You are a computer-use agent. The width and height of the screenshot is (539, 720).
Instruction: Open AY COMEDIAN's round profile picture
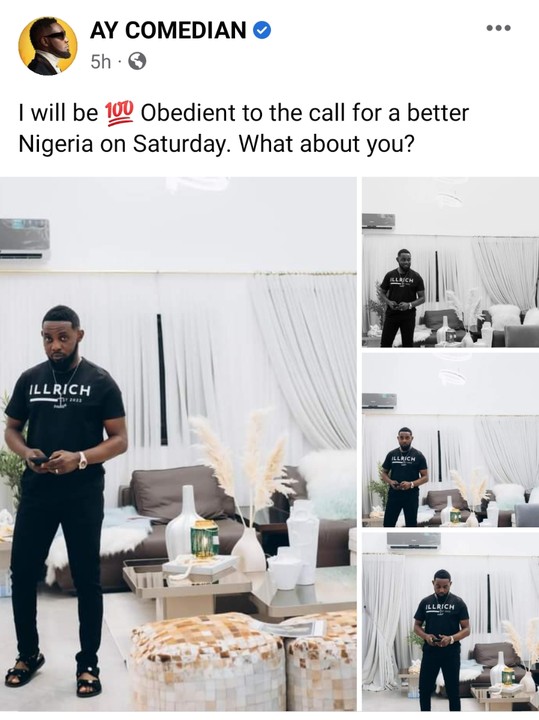pyautogui.click(x=47, y=46)
